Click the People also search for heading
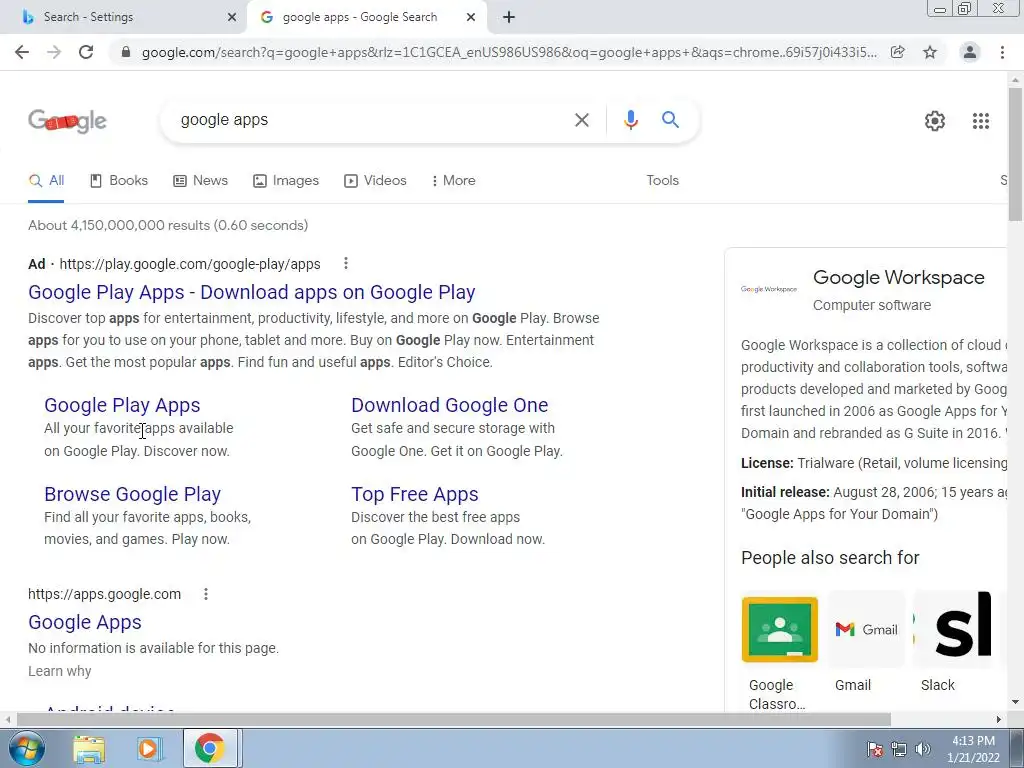This screenshot has width=1024, height=768. point(830,558)
